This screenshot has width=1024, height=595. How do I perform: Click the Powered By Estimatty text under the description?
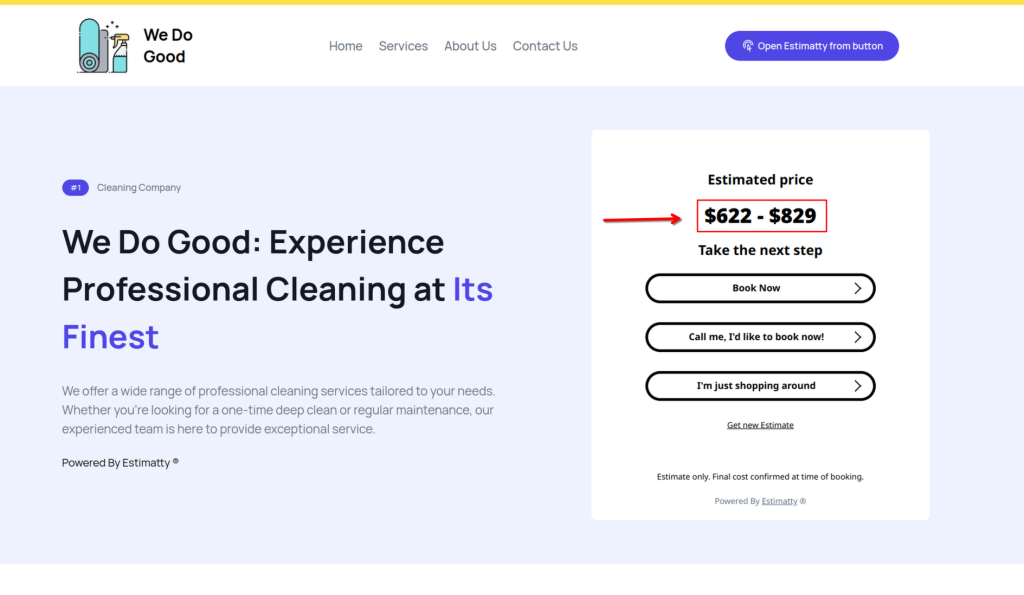116,462
